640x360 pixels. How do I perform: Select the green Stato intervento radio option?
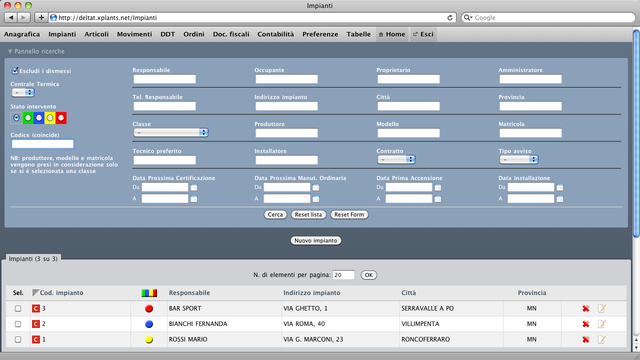(x=28, y=118)
